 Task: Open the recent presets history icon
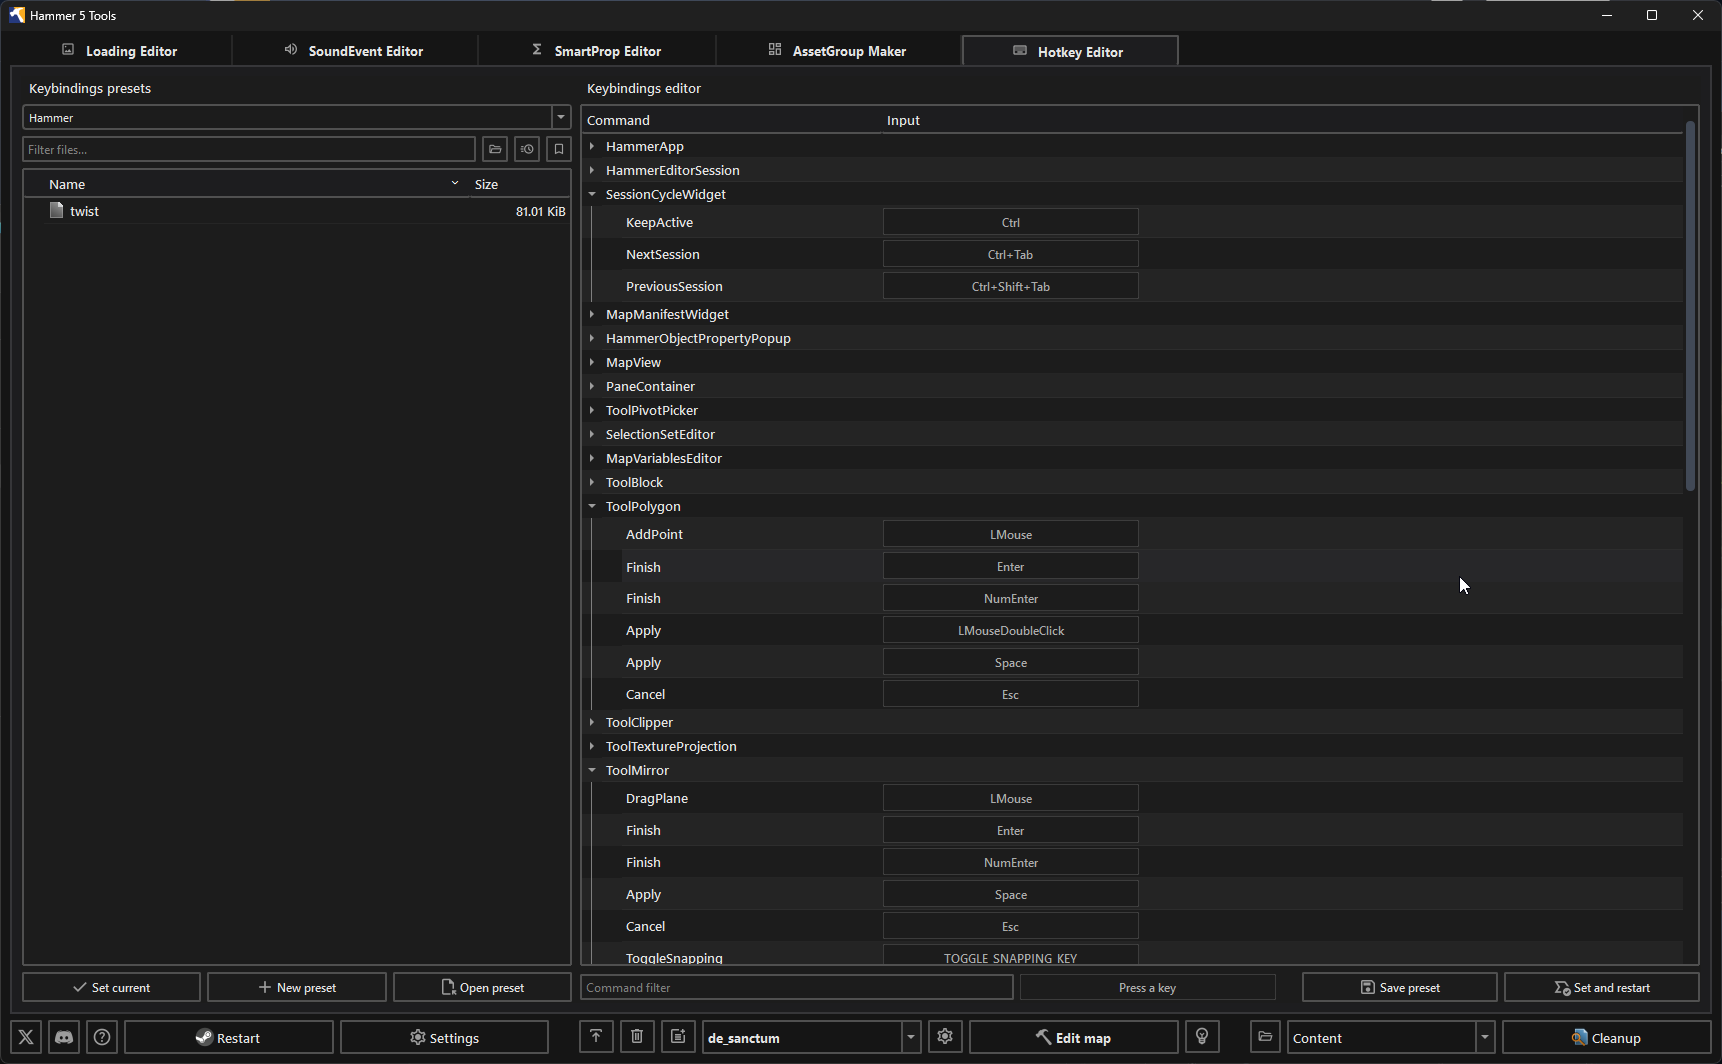click(x=527, y=149)
